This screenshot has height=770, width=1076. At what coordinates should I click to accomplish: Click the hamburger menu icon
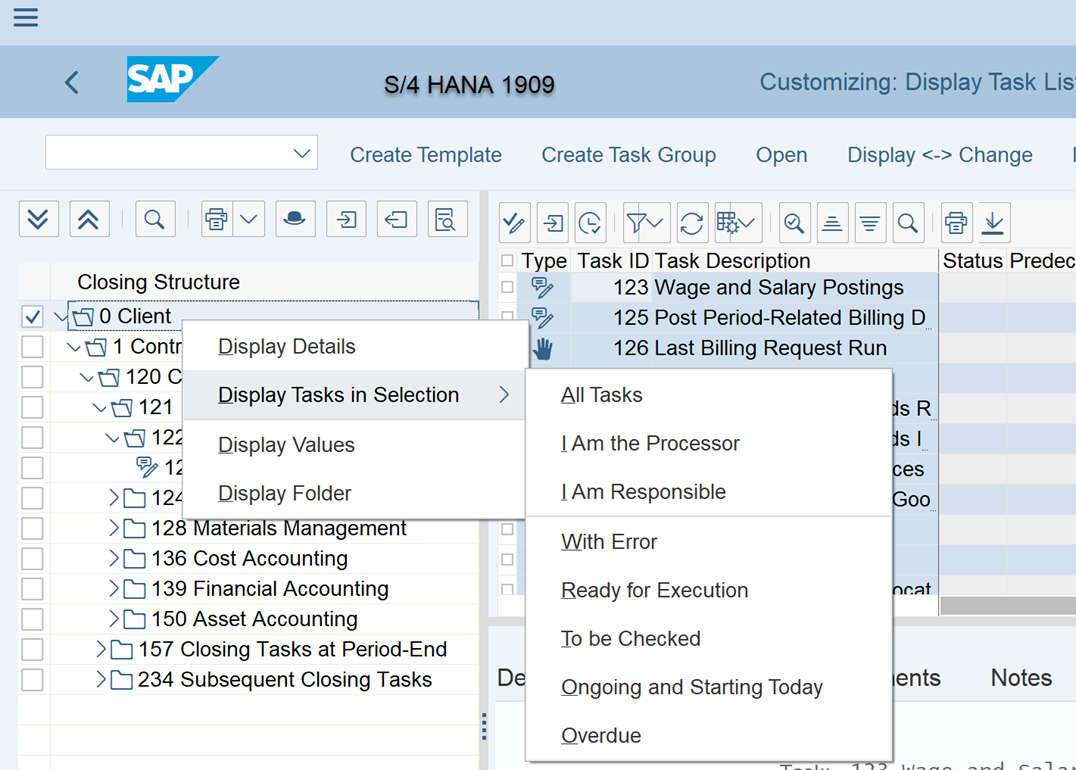tap(26, 18)
